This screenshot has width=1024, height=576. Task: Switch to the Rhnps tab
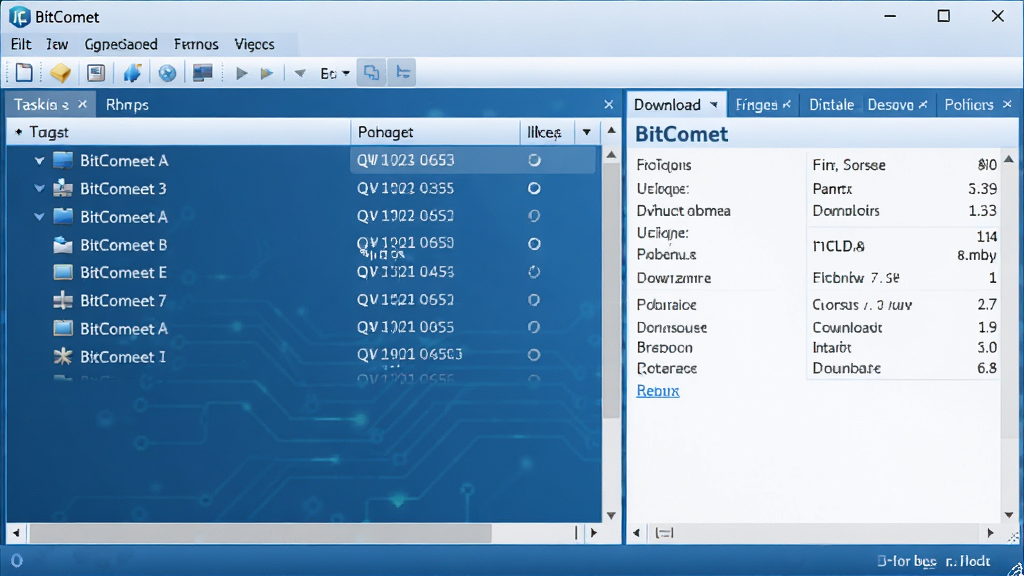pyautogui.click(x=127, y=104)
